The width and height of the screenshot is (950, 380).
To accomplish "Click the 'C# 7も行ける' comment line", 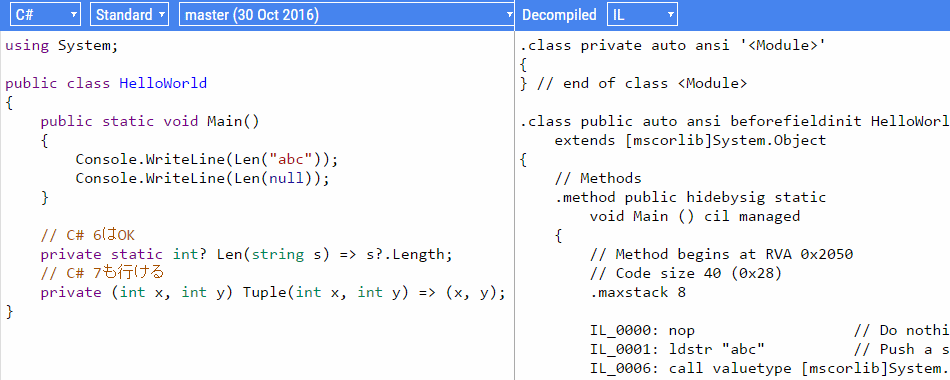I will point(102,273).
